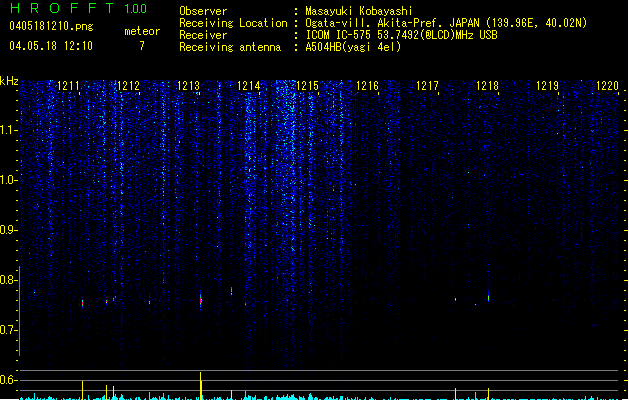The height and width of the screenshot is (400, 629).
Task: Click the 1211 time axis marker
Action: click(69, 86)
